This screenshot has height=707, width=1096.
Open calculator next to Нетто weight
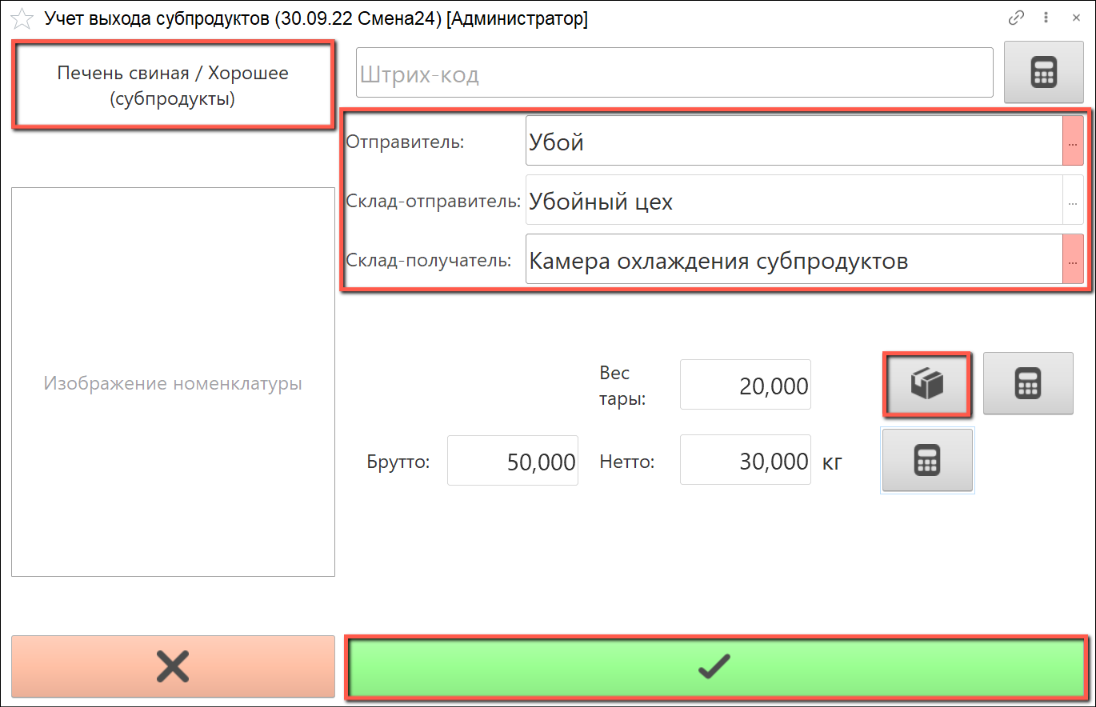pos(927,460)
